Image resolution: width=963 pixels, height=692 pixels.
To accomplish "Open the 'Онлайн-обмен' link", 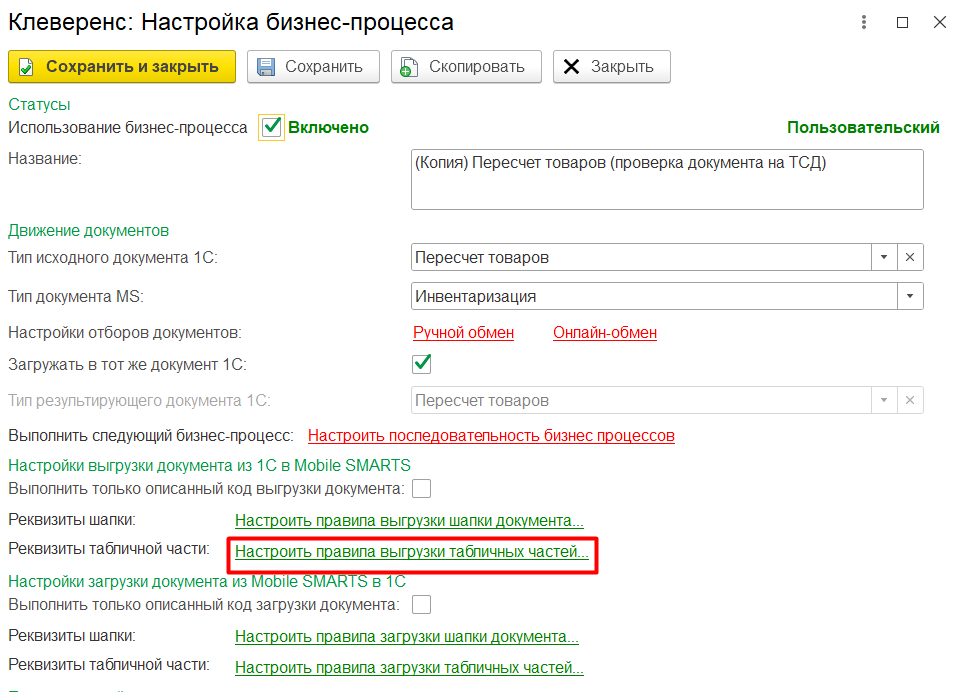I will [605, 333].
